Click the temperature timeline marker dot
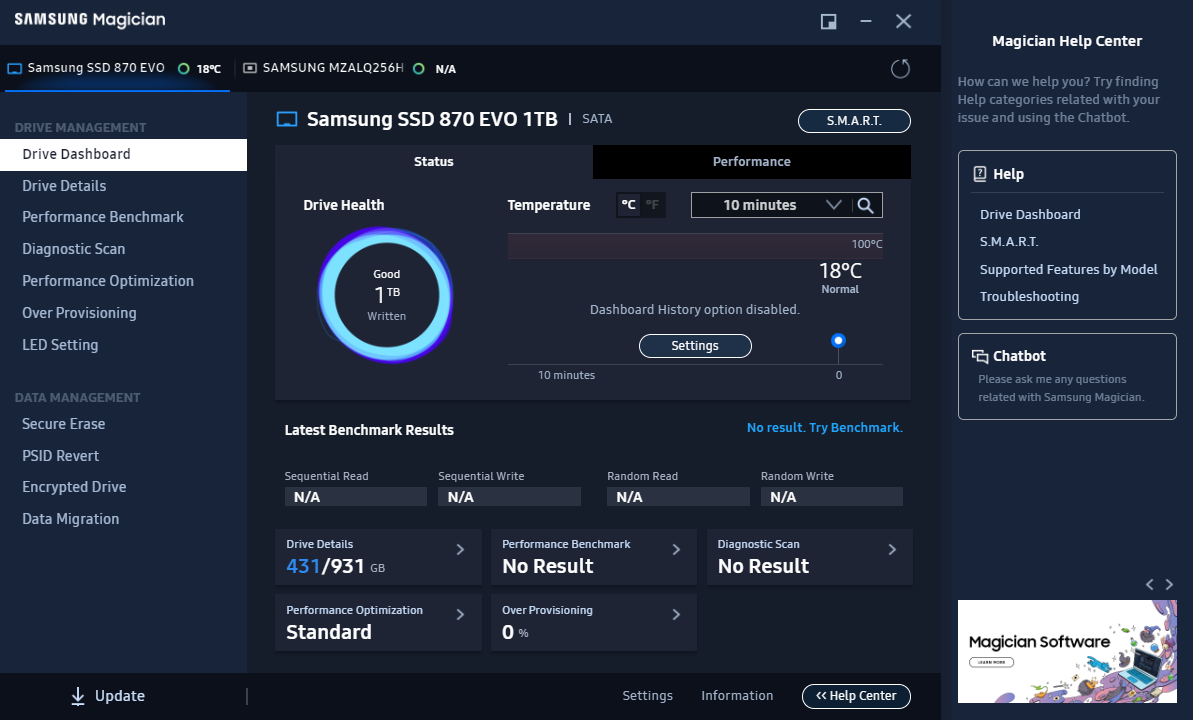1193x720 pixels. point(838,340)
